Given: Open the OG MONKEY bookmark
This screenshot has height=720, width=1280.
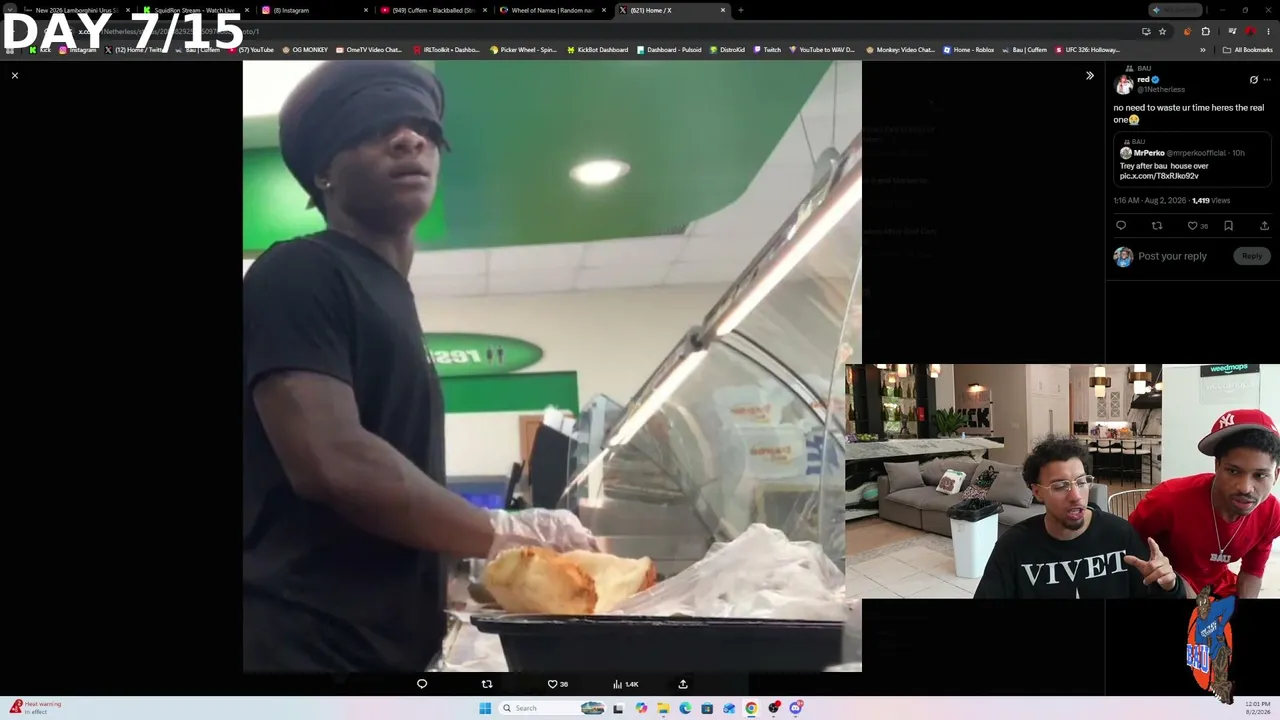Looking at the screenshot, I should pyautogui.click(x=305, y=50).
